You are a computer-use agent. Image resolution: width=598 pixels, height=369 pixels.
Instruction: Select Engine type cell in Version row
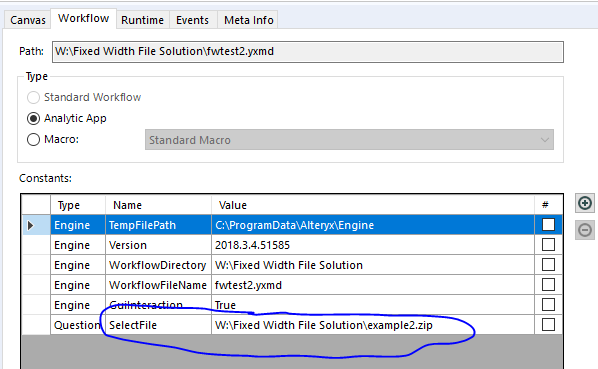click(78, 245)
